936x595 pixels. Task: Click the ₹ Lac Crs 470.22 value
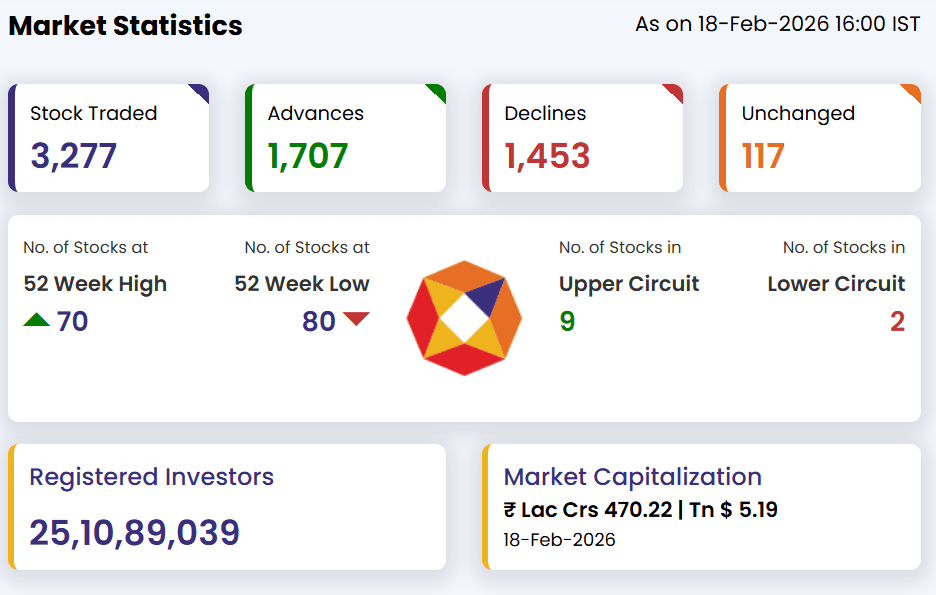pyautogui.click(x=588, y=510)
